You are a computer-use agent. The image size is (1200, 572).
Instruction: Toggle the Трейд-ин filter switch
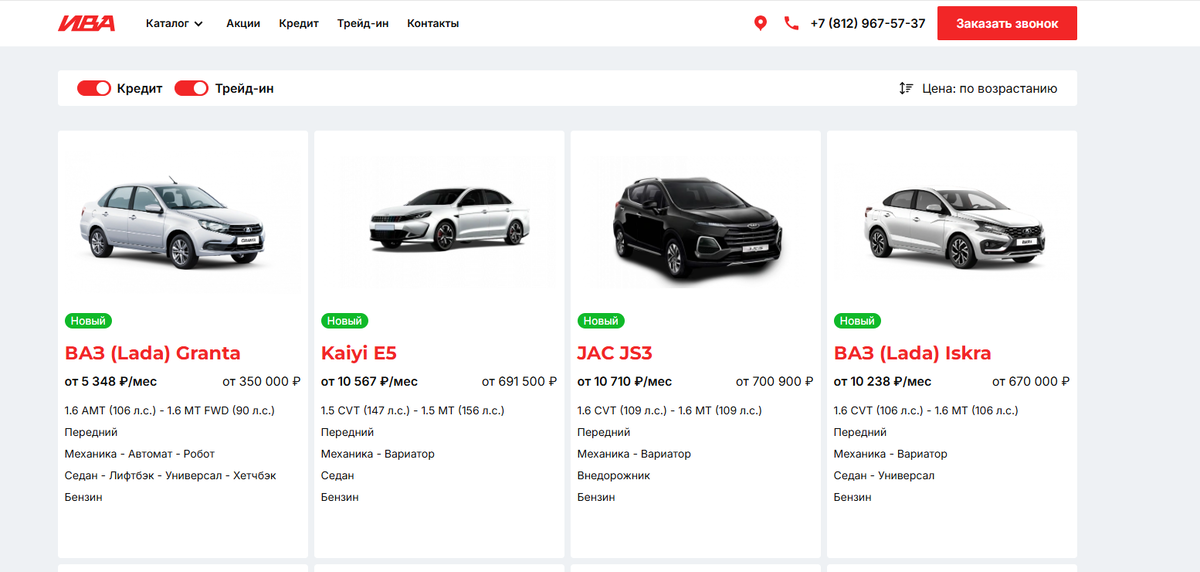(191, 88)
